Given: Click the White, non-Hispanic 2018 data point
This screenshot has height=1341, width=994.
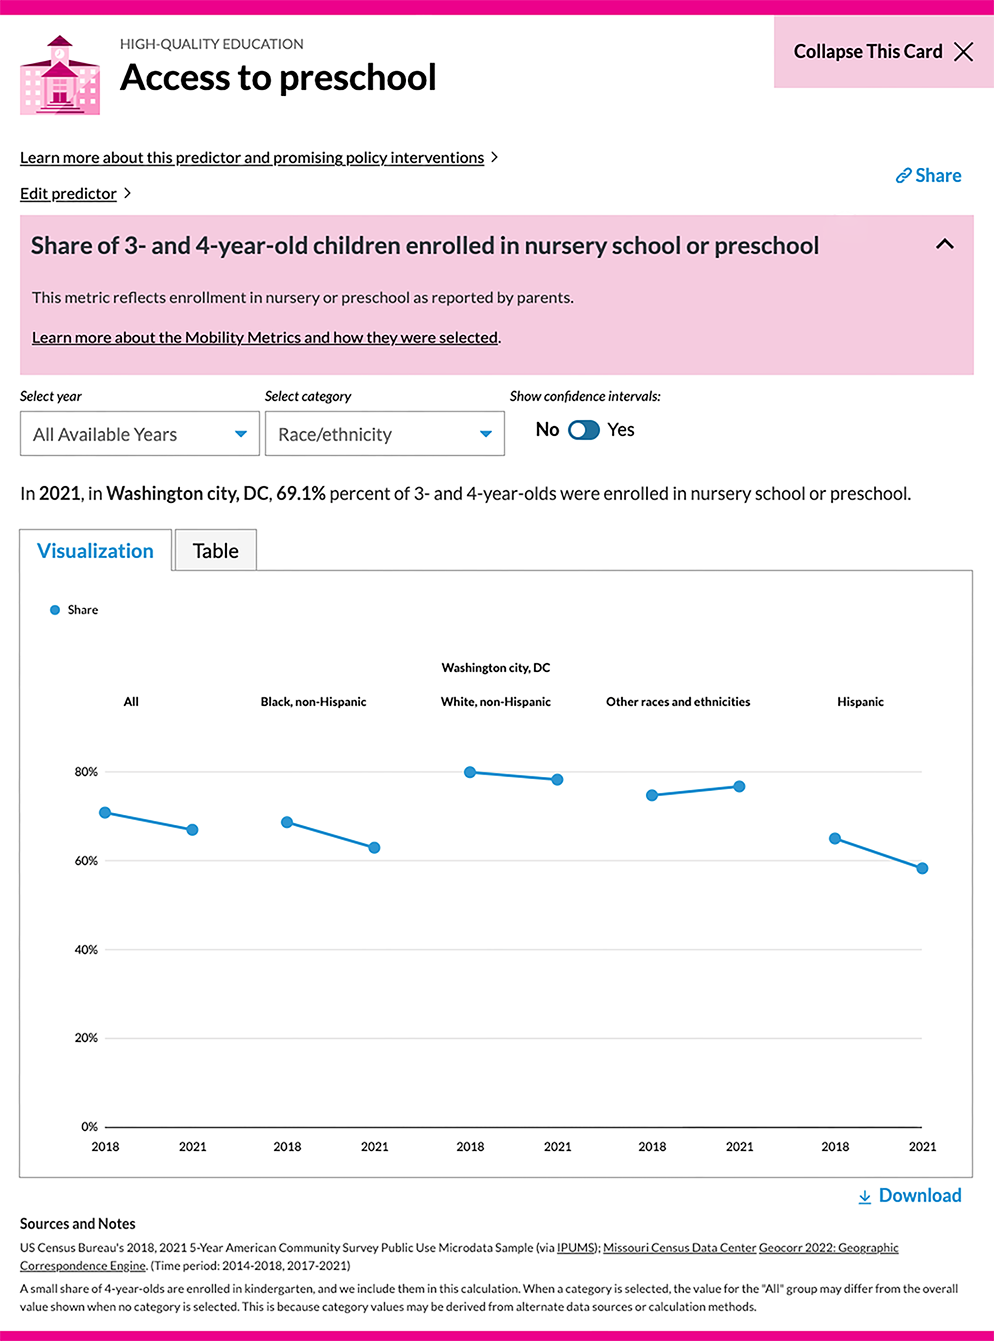Looking at the screenshot, I should 470,772.
